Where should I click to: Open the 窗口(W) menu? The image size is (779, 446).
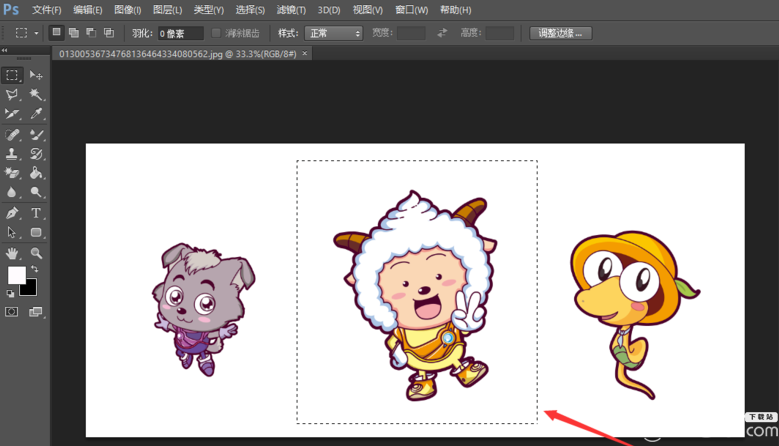[x=411, y=10]
